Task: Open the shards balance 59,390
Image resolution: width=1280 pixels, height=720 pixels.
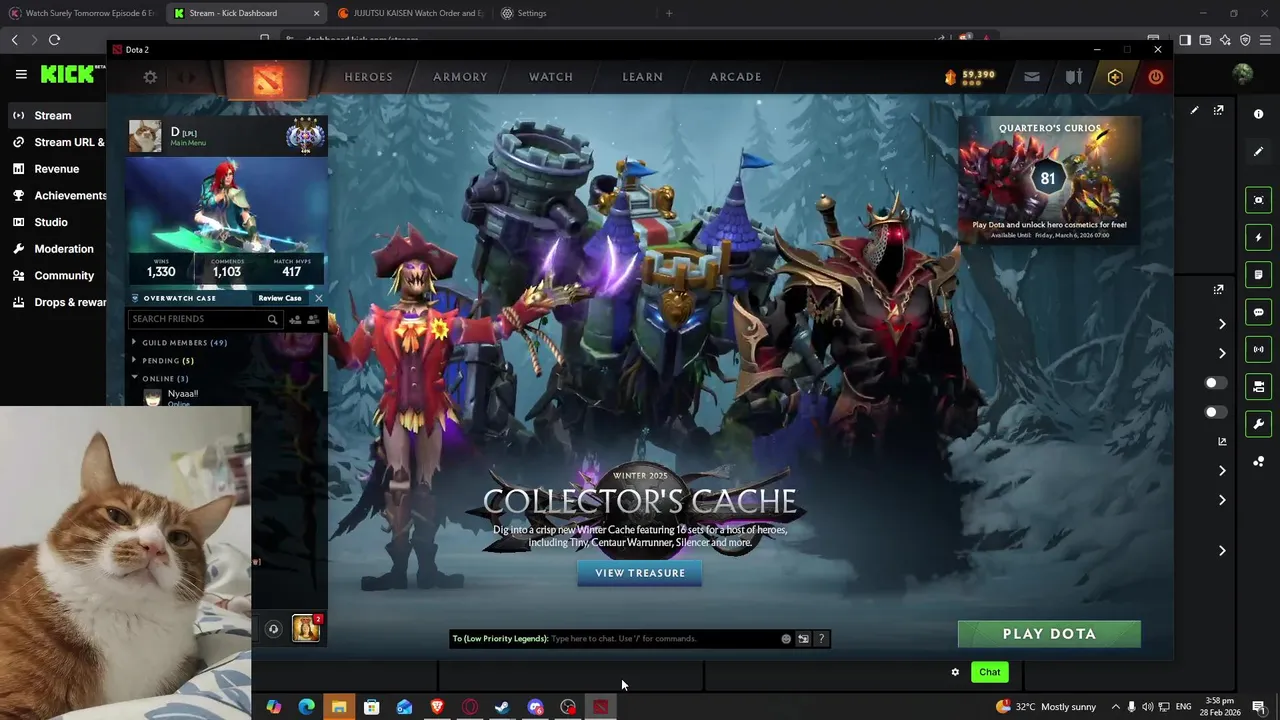Action: click(970, 76)
